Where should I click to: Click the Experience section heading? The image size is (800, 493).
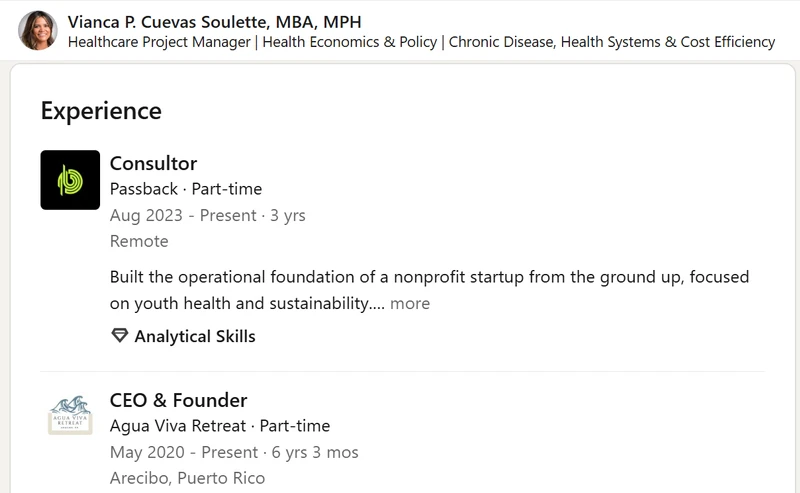pos(101,111)
